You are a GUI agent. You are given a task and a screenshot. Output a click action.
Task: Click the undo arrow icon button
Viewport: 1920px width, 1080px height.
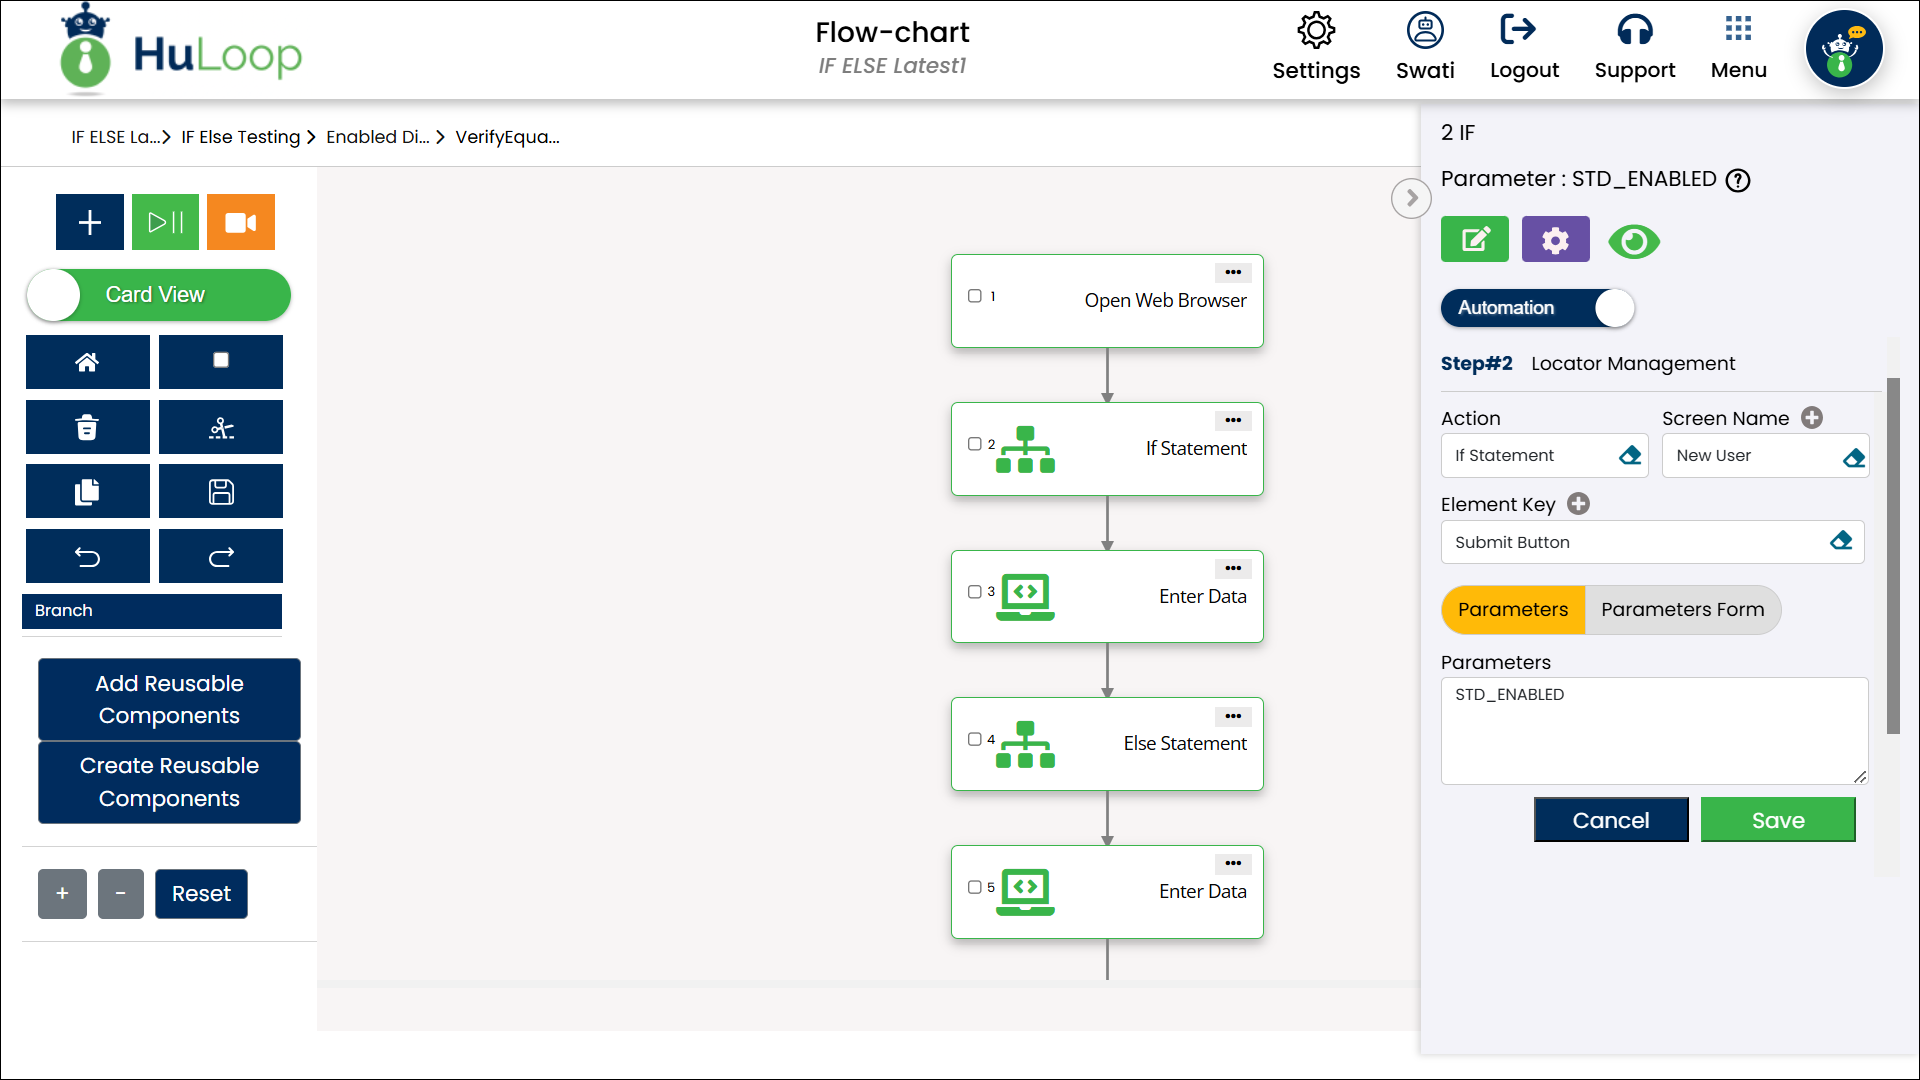pos(87,557)
